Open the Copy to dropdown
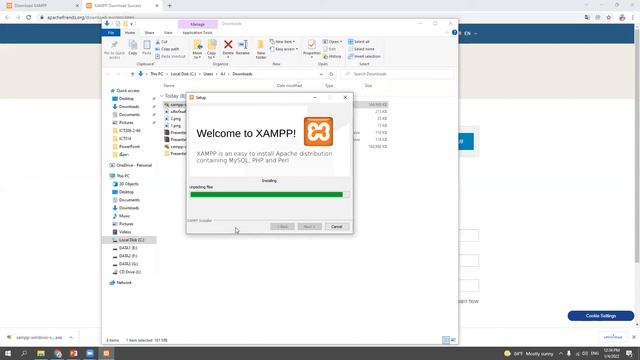 point(211,49)
